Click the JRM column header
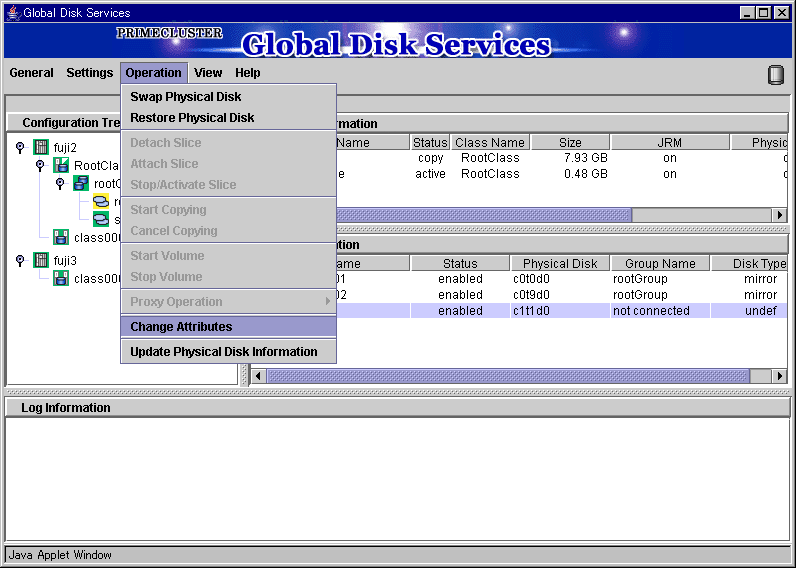 (x=670, y=142)
